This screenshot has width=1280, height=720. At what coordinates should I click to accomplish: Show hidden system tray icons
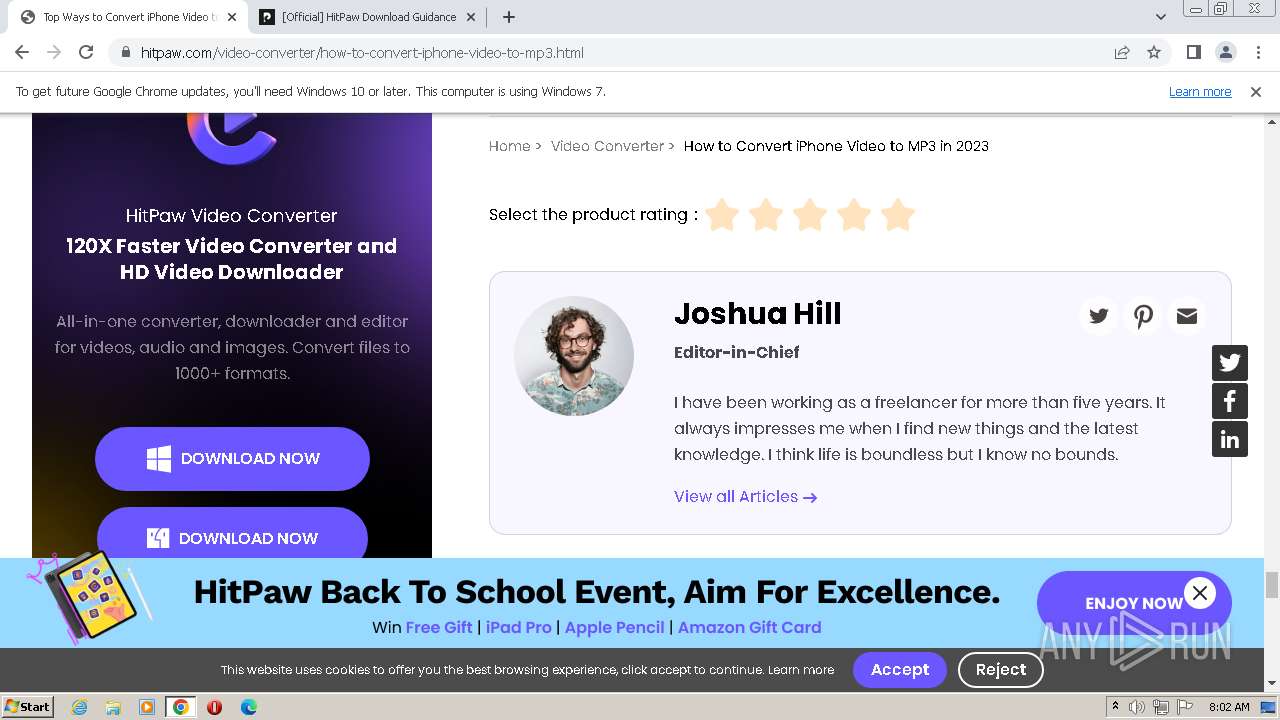[x=1115, y=707]
